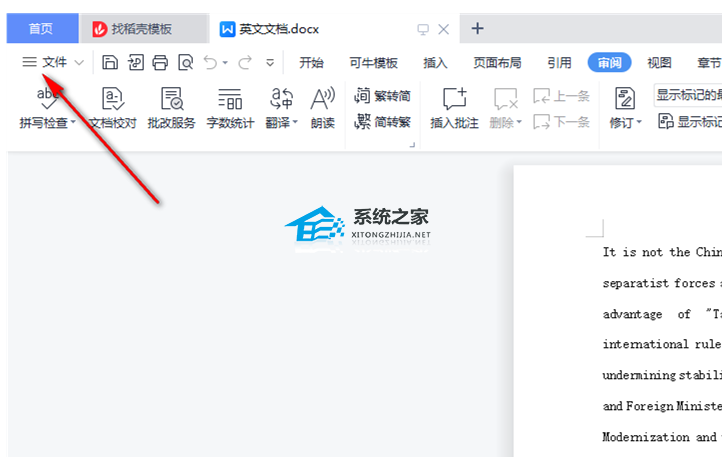Click the line starting with "advantage of"
Image resolution: width=722 pixels, height=457 pixels.
click(662, 314)
